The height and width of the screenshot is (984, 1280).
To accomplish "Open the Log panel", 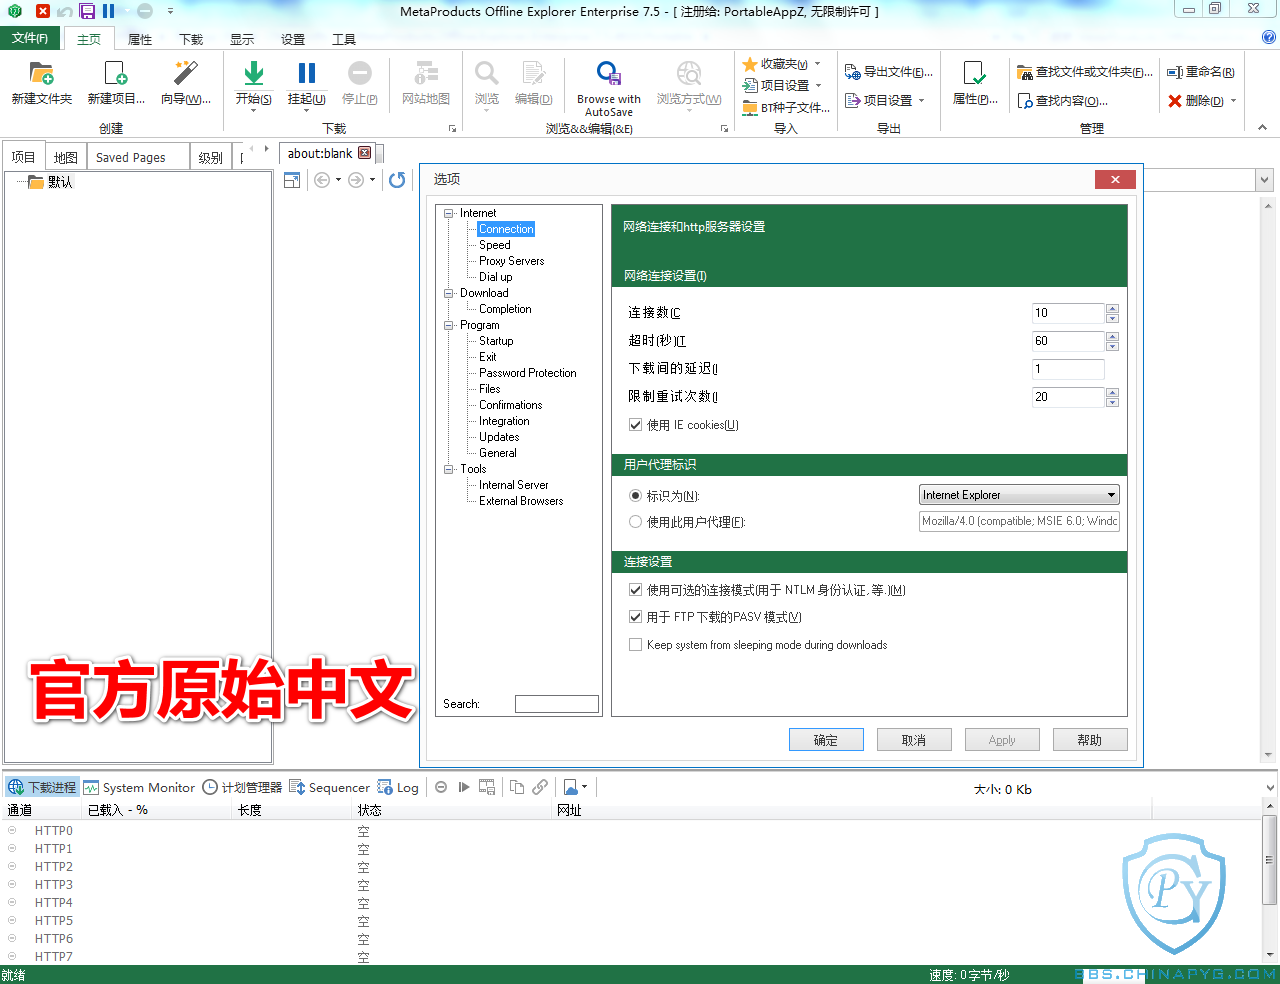I will [x=398, y=787].
